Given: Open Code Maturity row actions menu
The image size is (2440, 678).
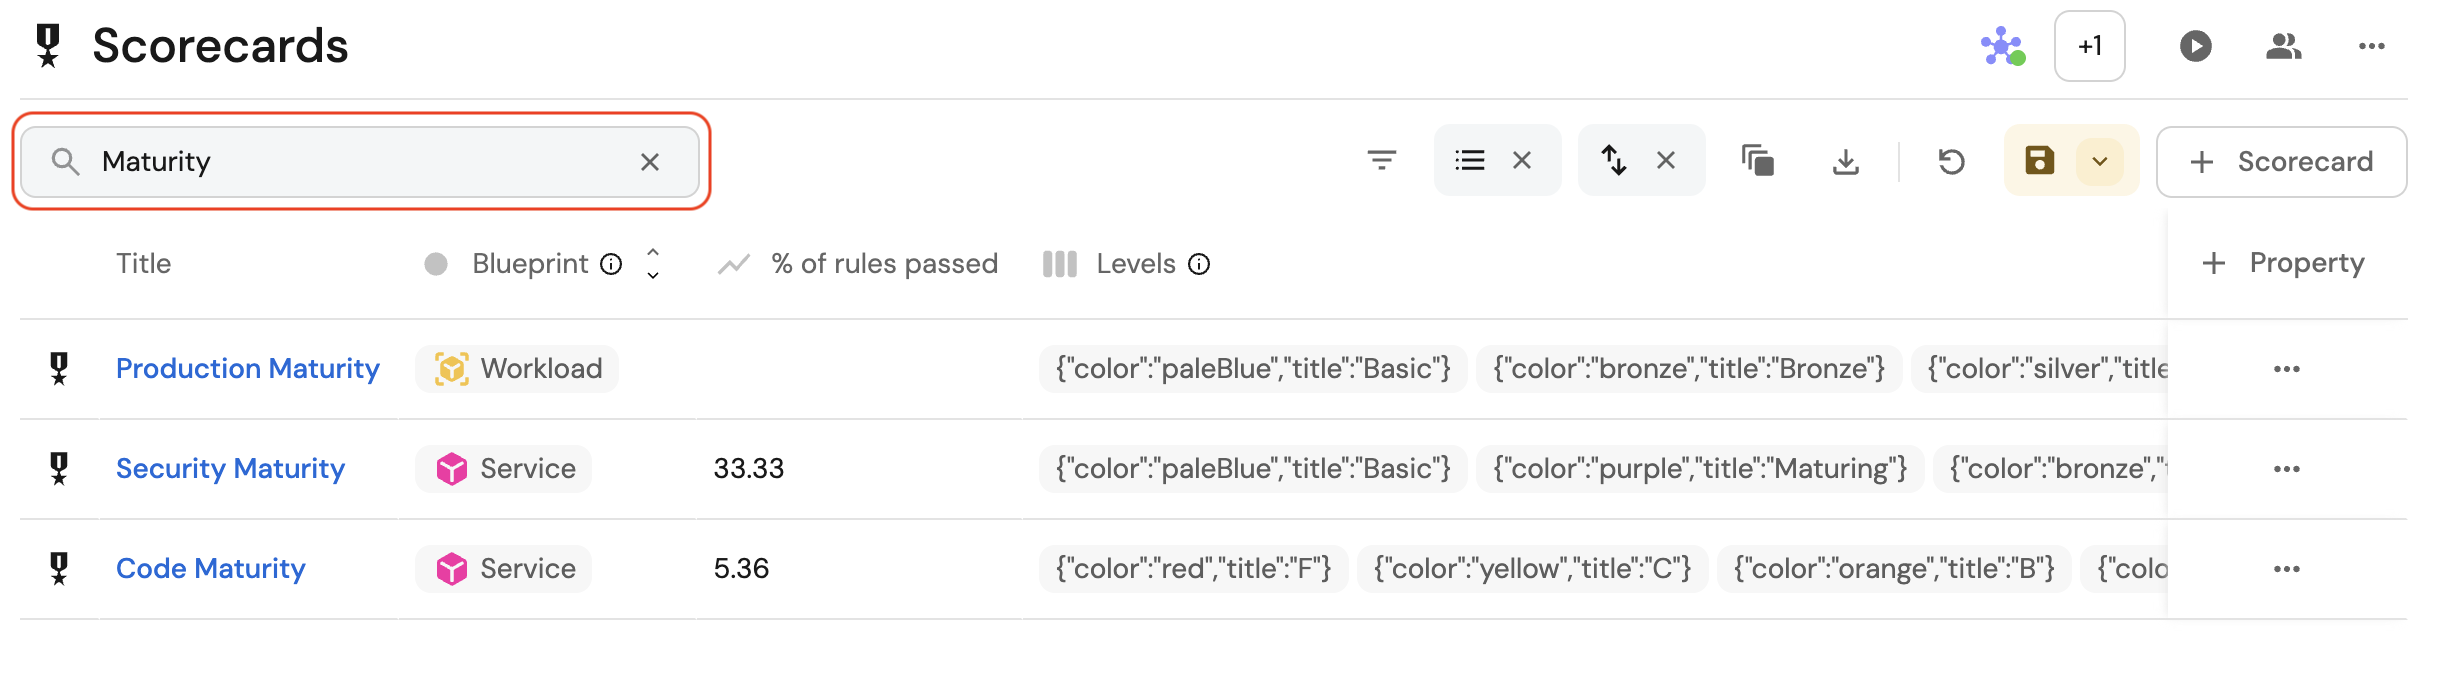Looking at the screenshot, I should point(2286,569).
